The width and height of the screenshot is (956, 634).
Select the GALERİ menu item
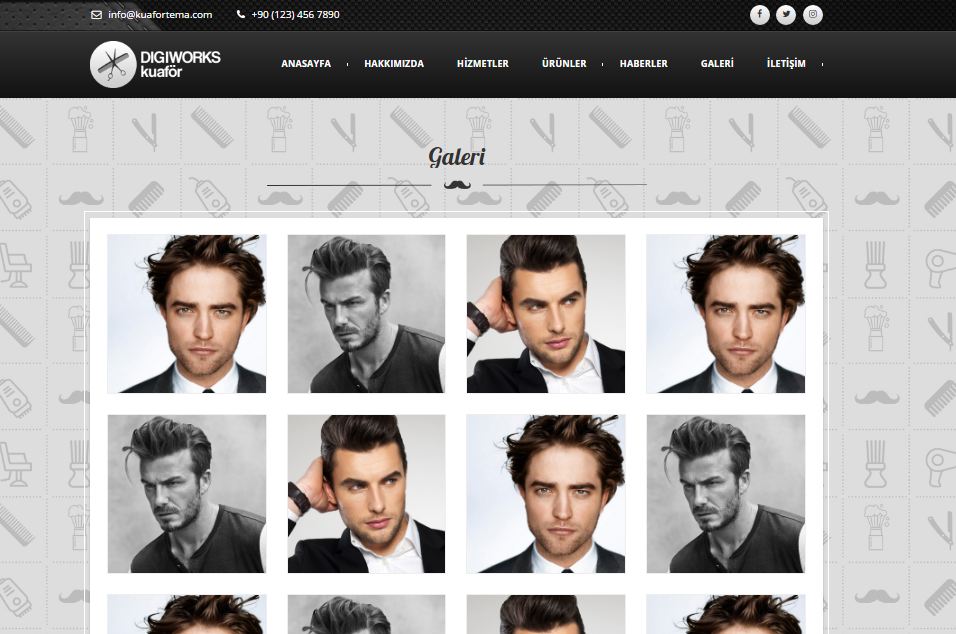pos(717,63)
